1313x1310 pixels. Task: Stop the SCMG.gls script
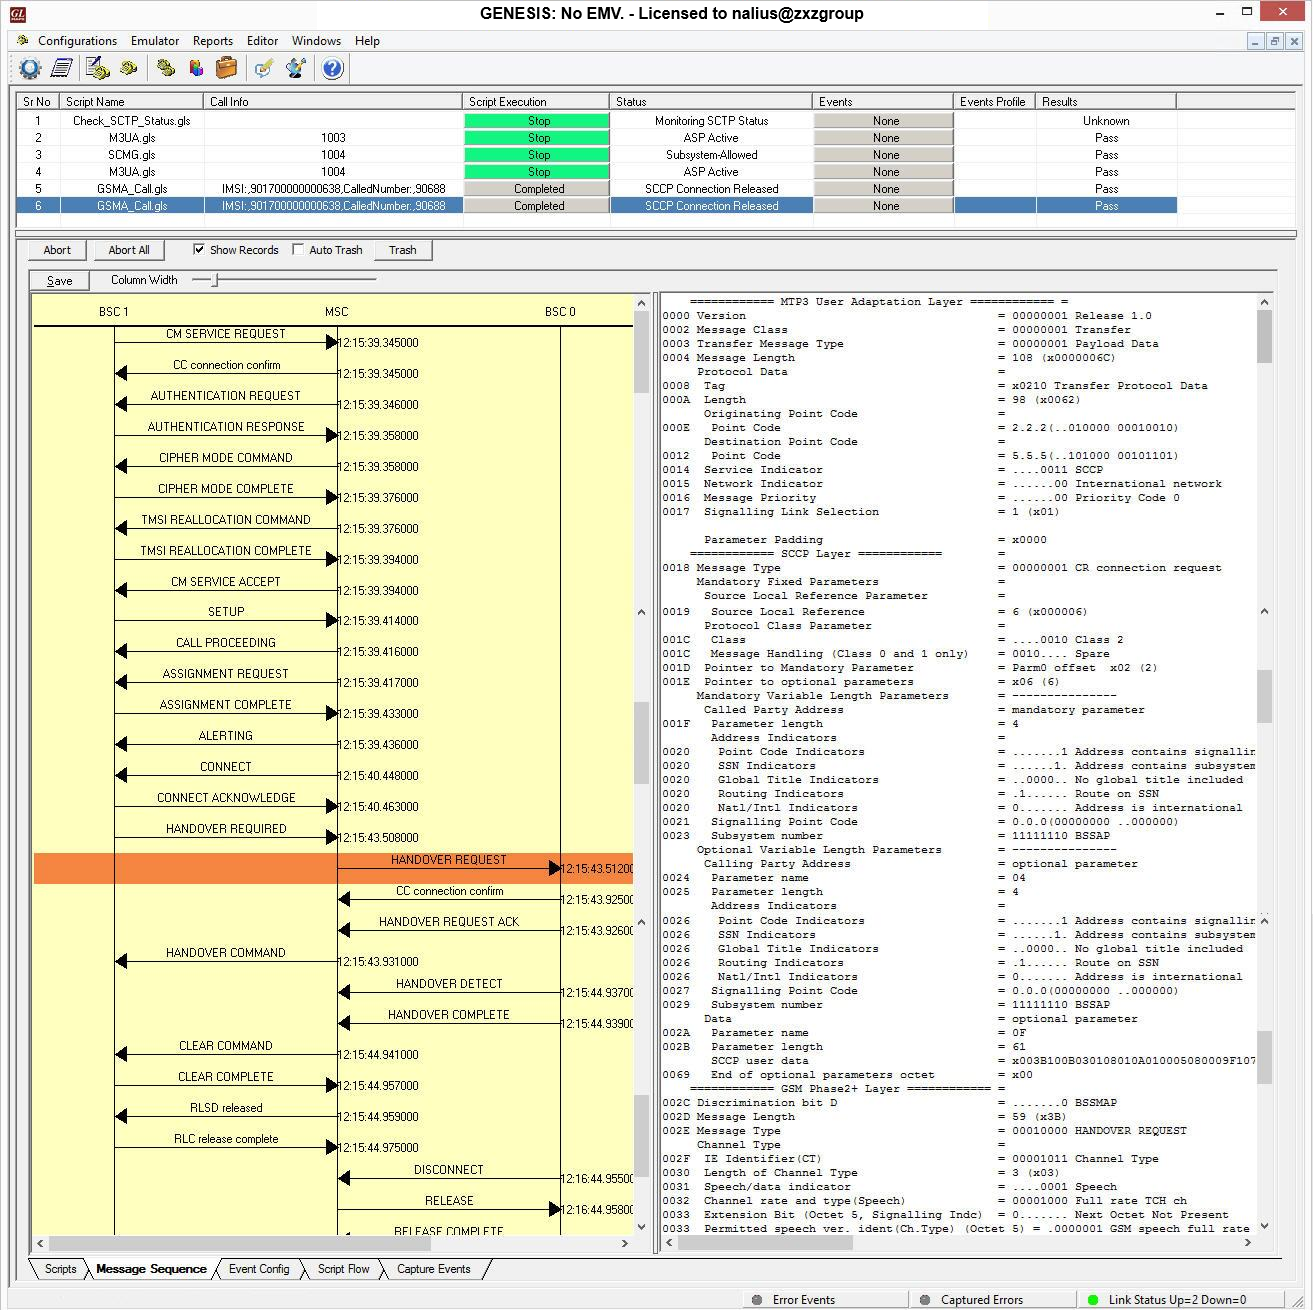pyautogui.click(x=539, y=155)
